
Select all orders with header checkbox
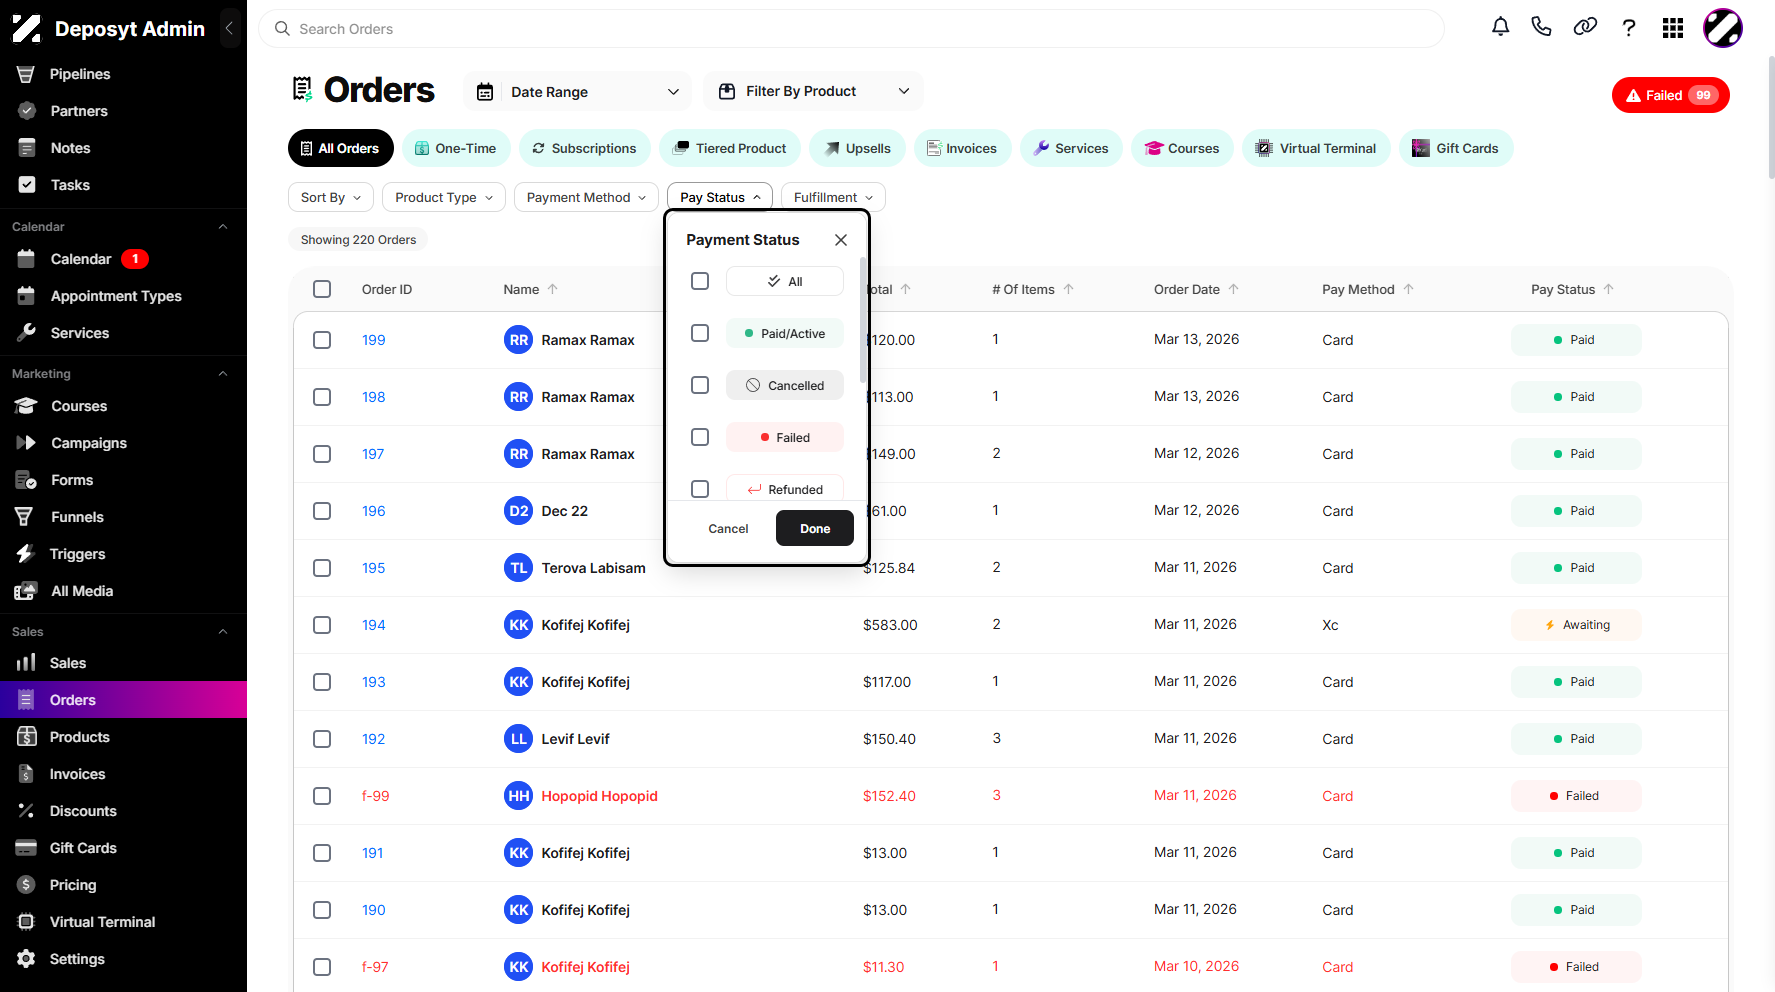(x=322, y=289)
